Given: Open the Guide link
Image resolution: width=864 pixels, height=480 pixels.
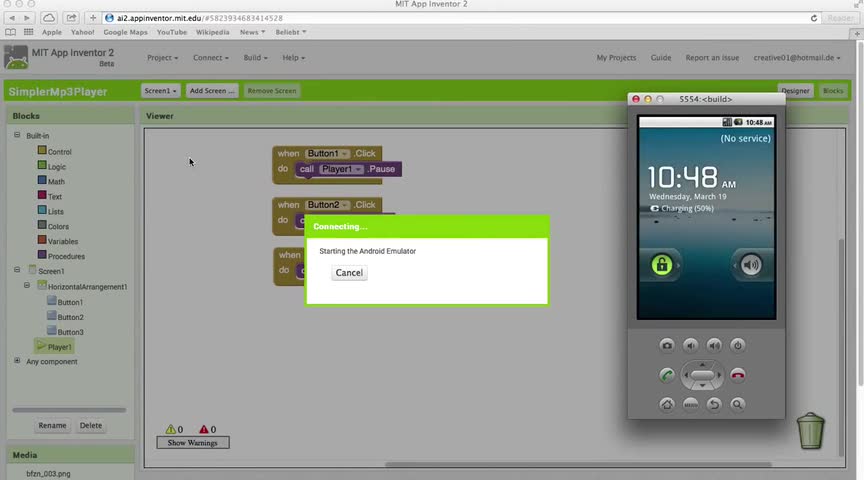Looking at the screenshot, I should (661, 58).
